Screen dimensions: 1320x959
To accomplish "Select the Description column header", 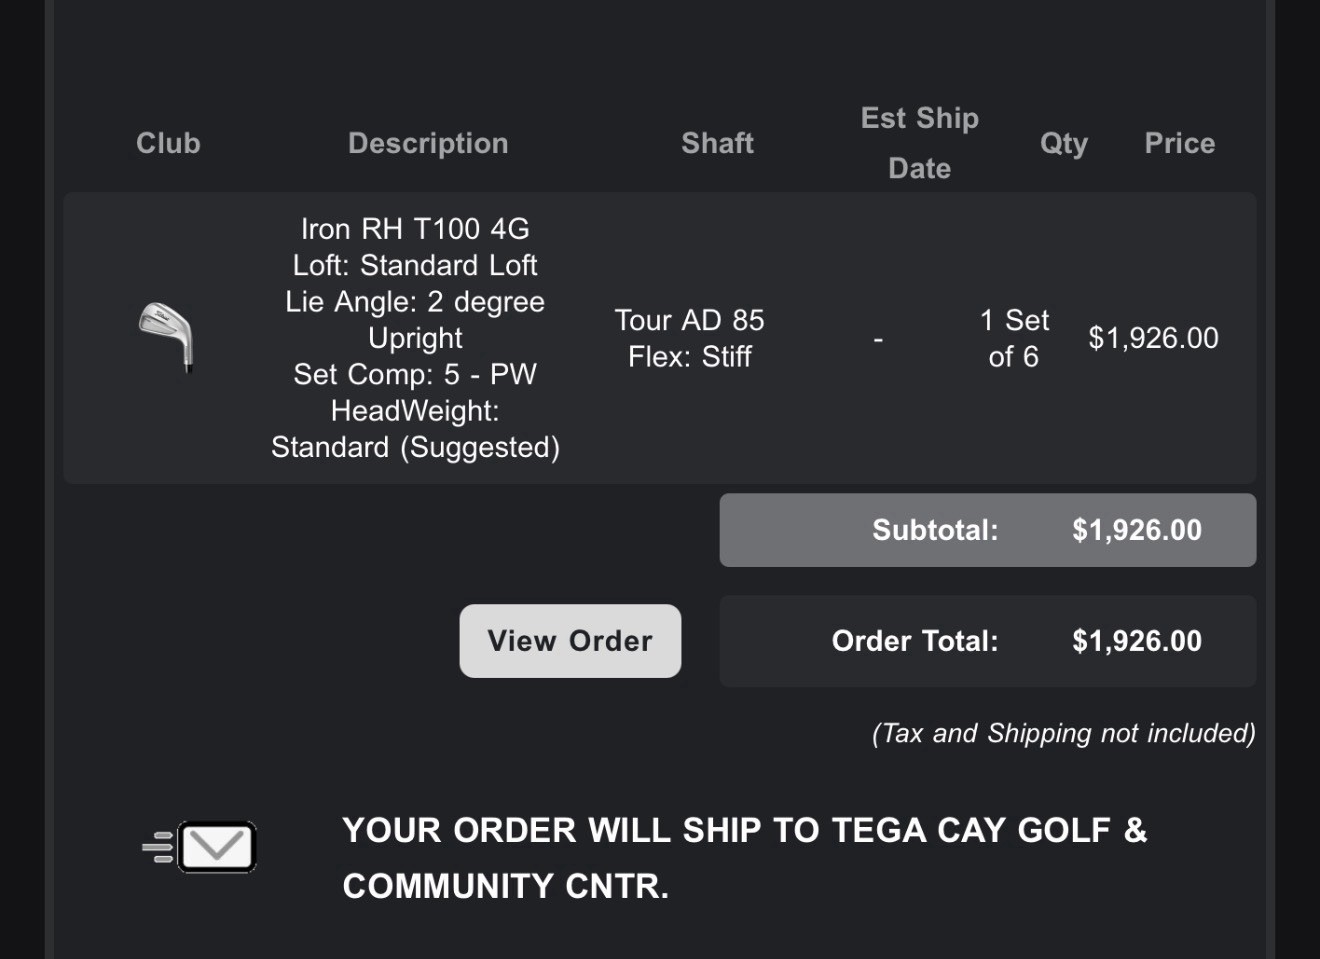I will click(428, 143).
